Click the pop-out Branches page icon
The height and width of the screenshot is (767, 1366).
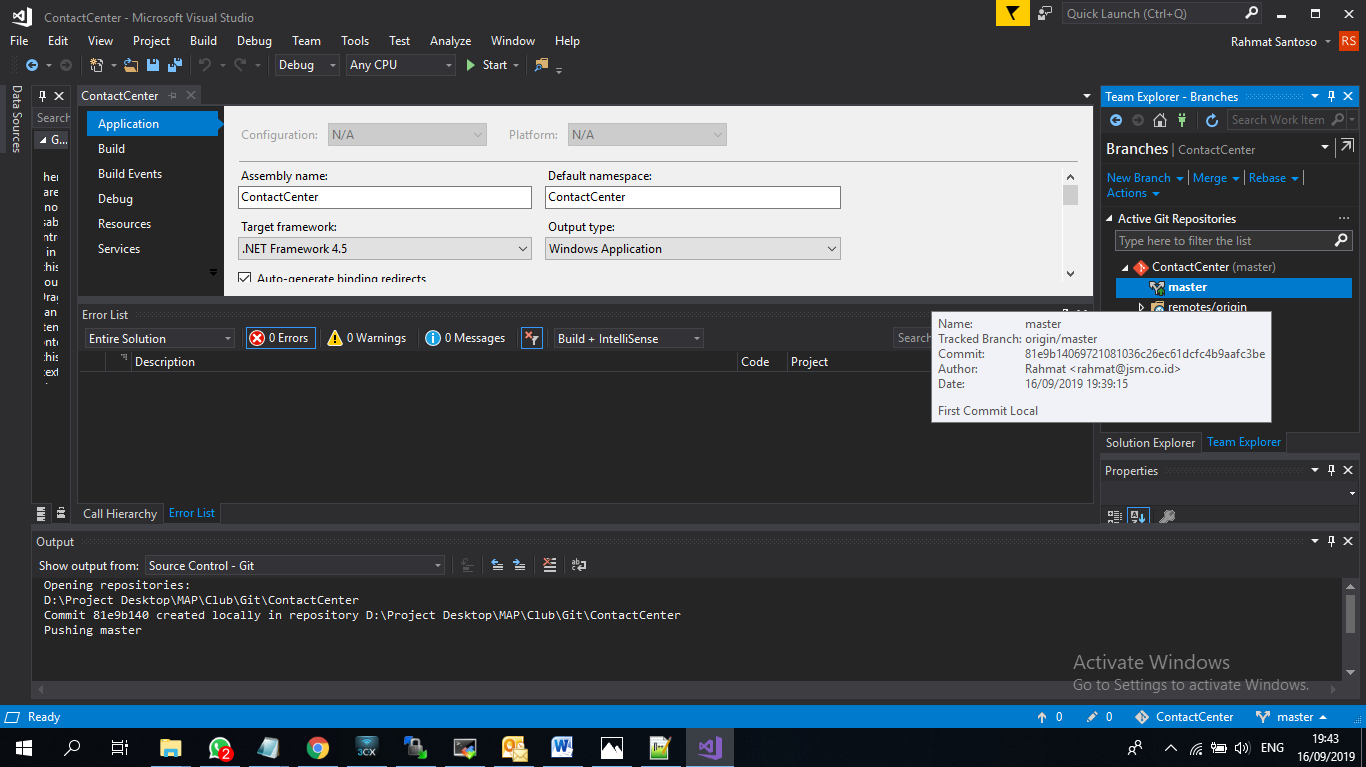pos(1347,147)
